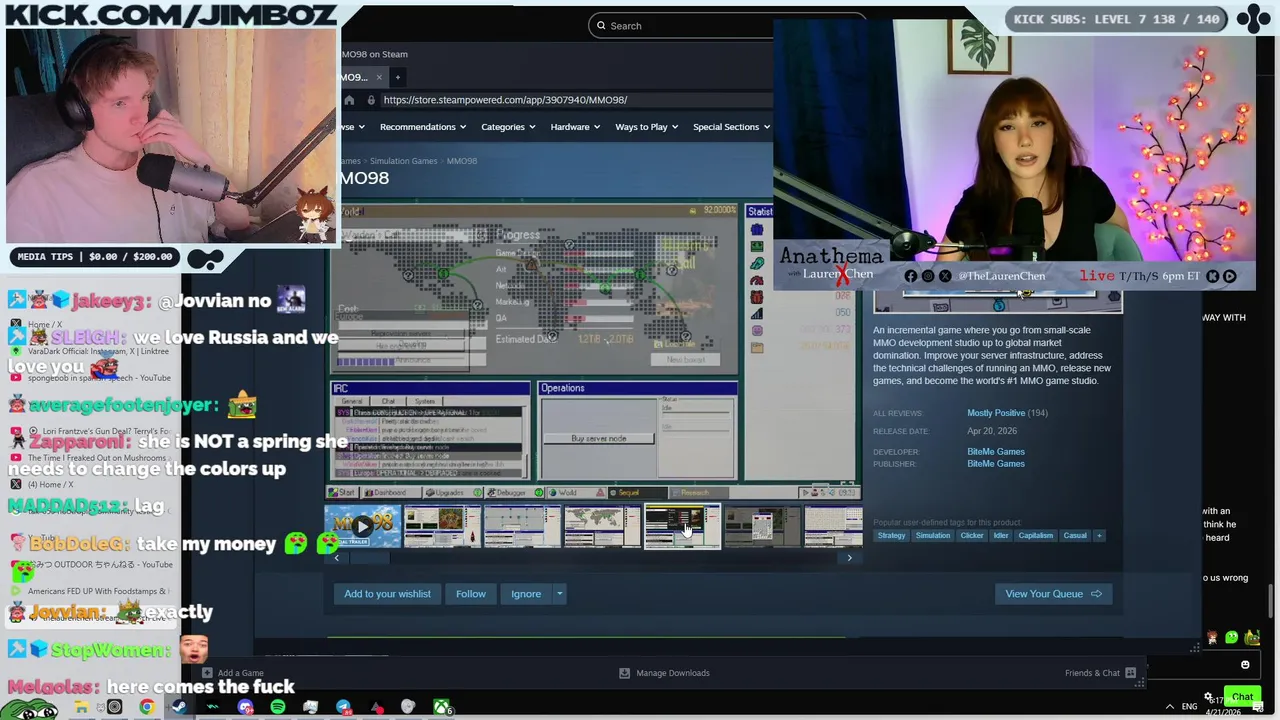This screenshot has height=720, width=1280.
Task: Click View Your Queue button
Action: click(x=1053, y=594)
